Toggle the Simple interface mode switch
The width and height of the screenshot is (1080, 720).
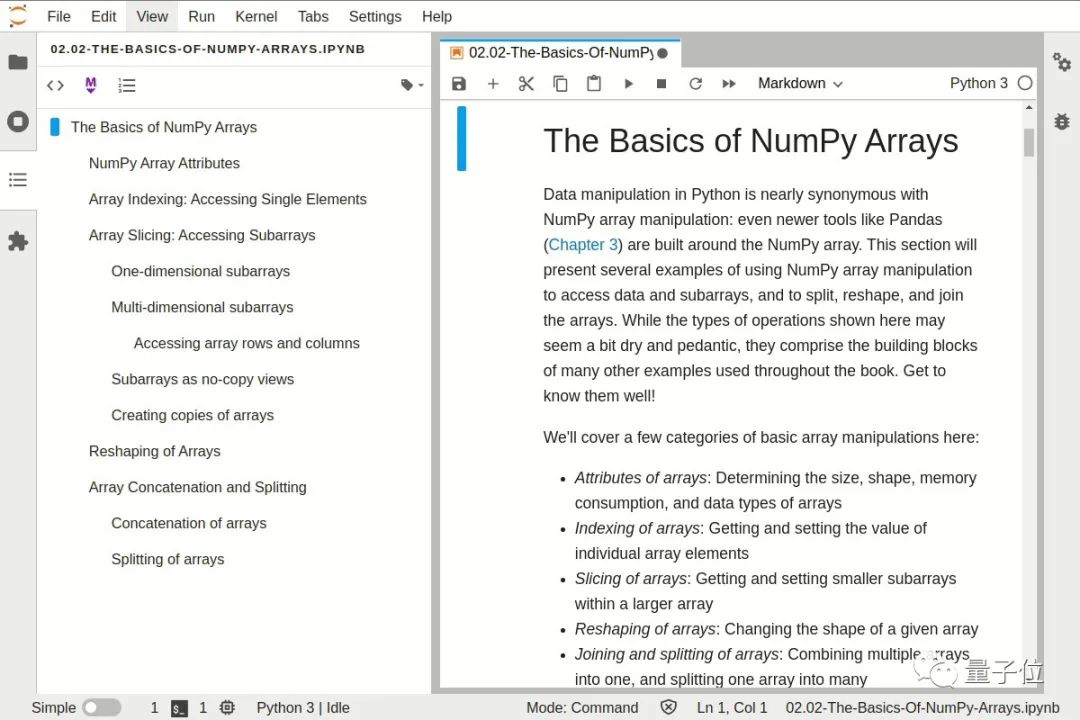(101, 708)
